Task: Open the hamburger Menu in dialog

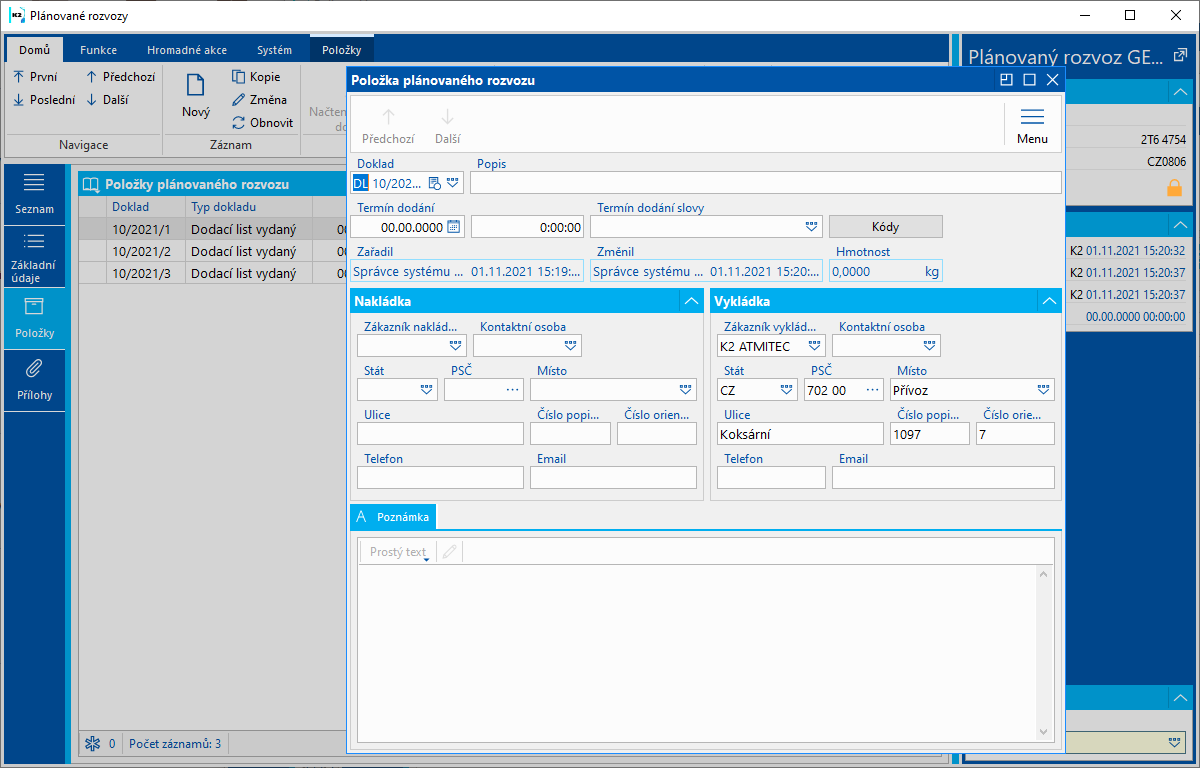Action: tap(1032, 117)
